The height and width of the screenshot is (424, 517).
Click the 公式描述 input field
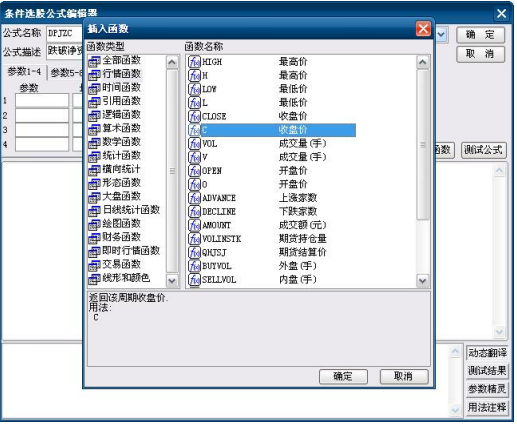pos(65,52)
